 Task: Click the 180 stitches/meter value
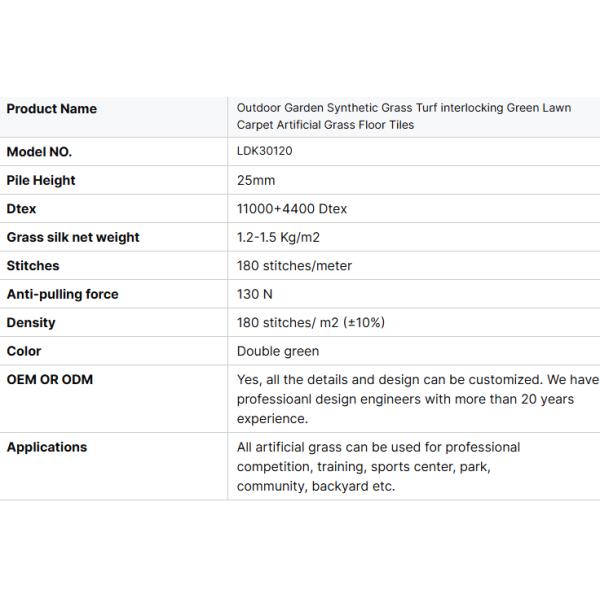coord(294,266)
